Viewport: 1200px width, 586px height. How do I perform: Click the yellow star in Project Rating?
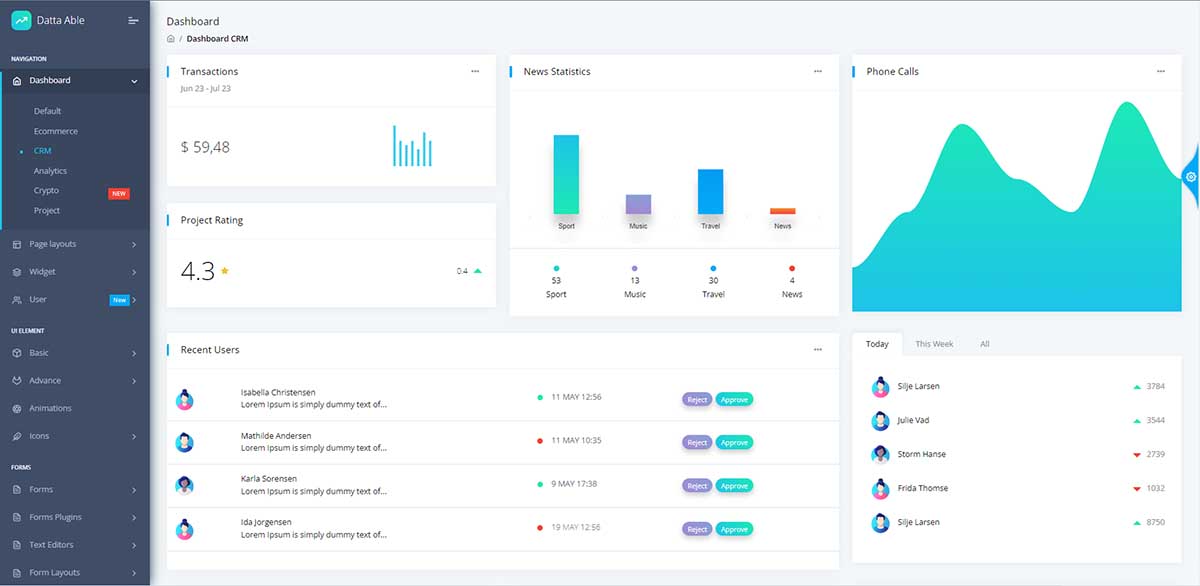(x=225, y=271)
